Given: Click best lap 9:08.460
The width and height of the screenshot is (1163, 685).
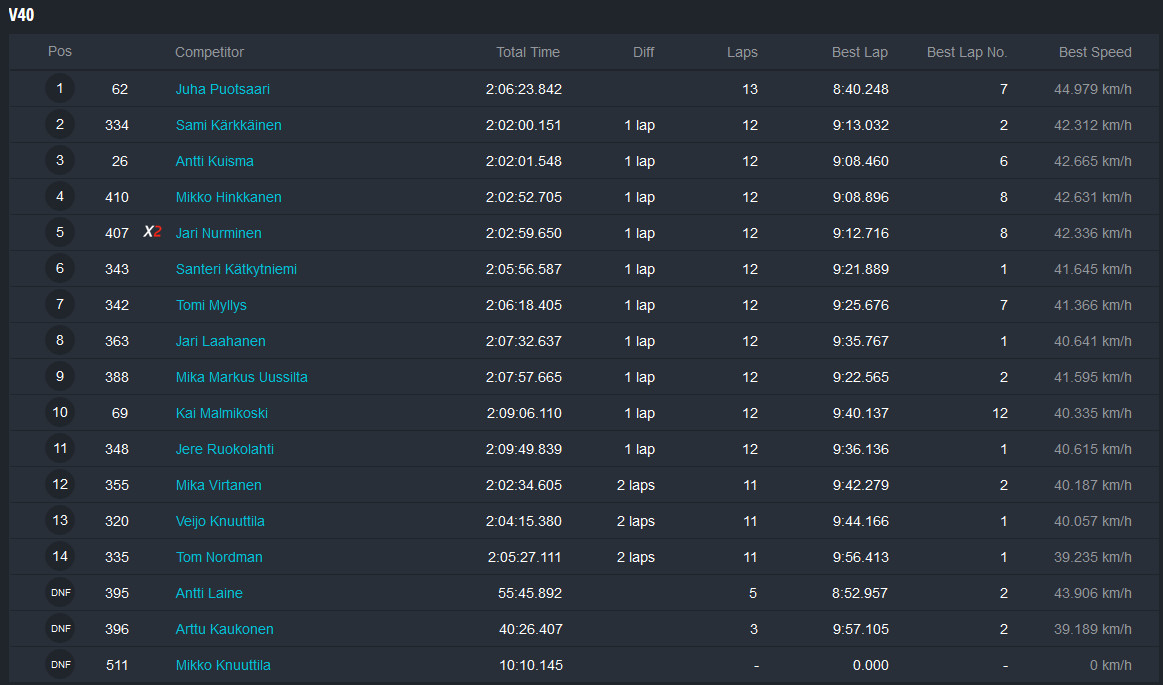Looking at the screenshot, I should coord(860,161).
